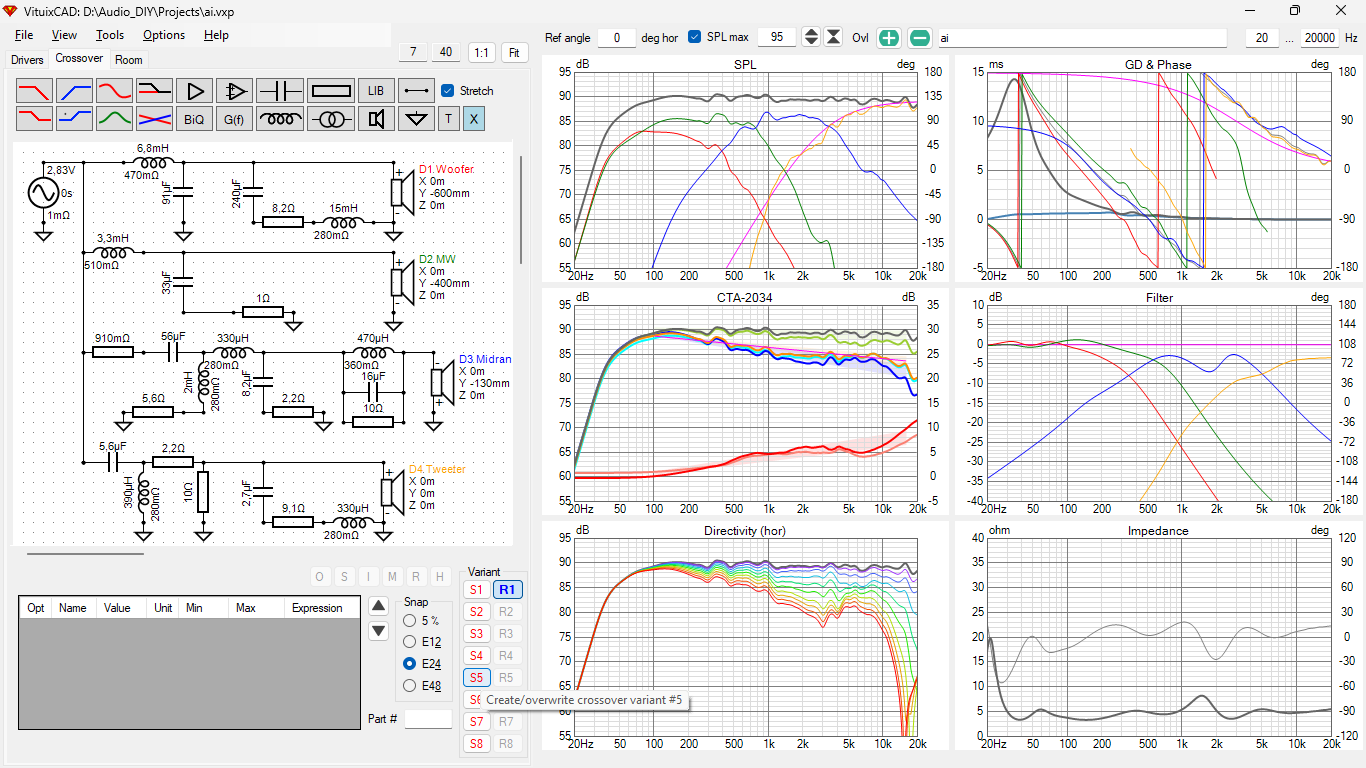Screen dimensions: 1366x768
Task: Select the green peak filter icon
Action: coord(114,119)
